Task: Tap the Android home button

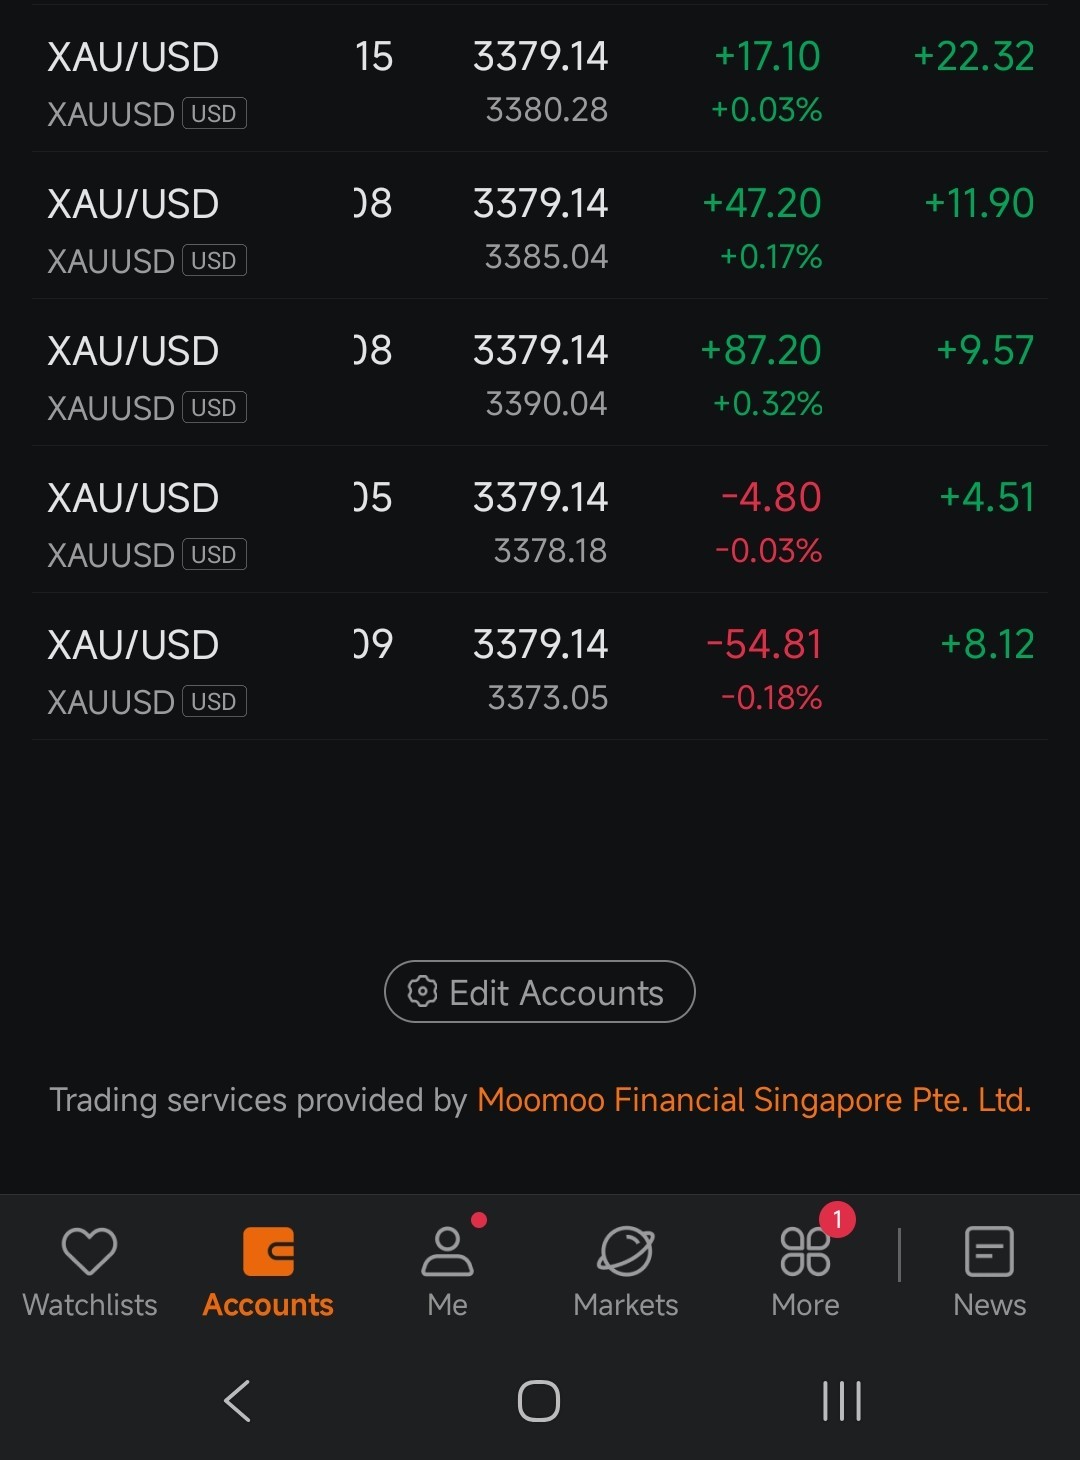Action: 539,1400
